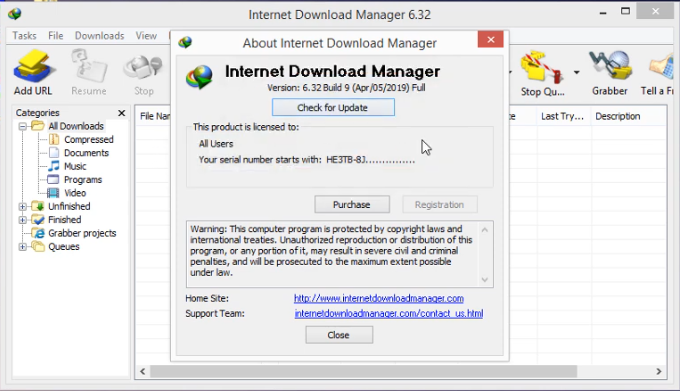Click warning text scroll up arrow
This screenshot has height=391, width=680.
click(485, 230)
